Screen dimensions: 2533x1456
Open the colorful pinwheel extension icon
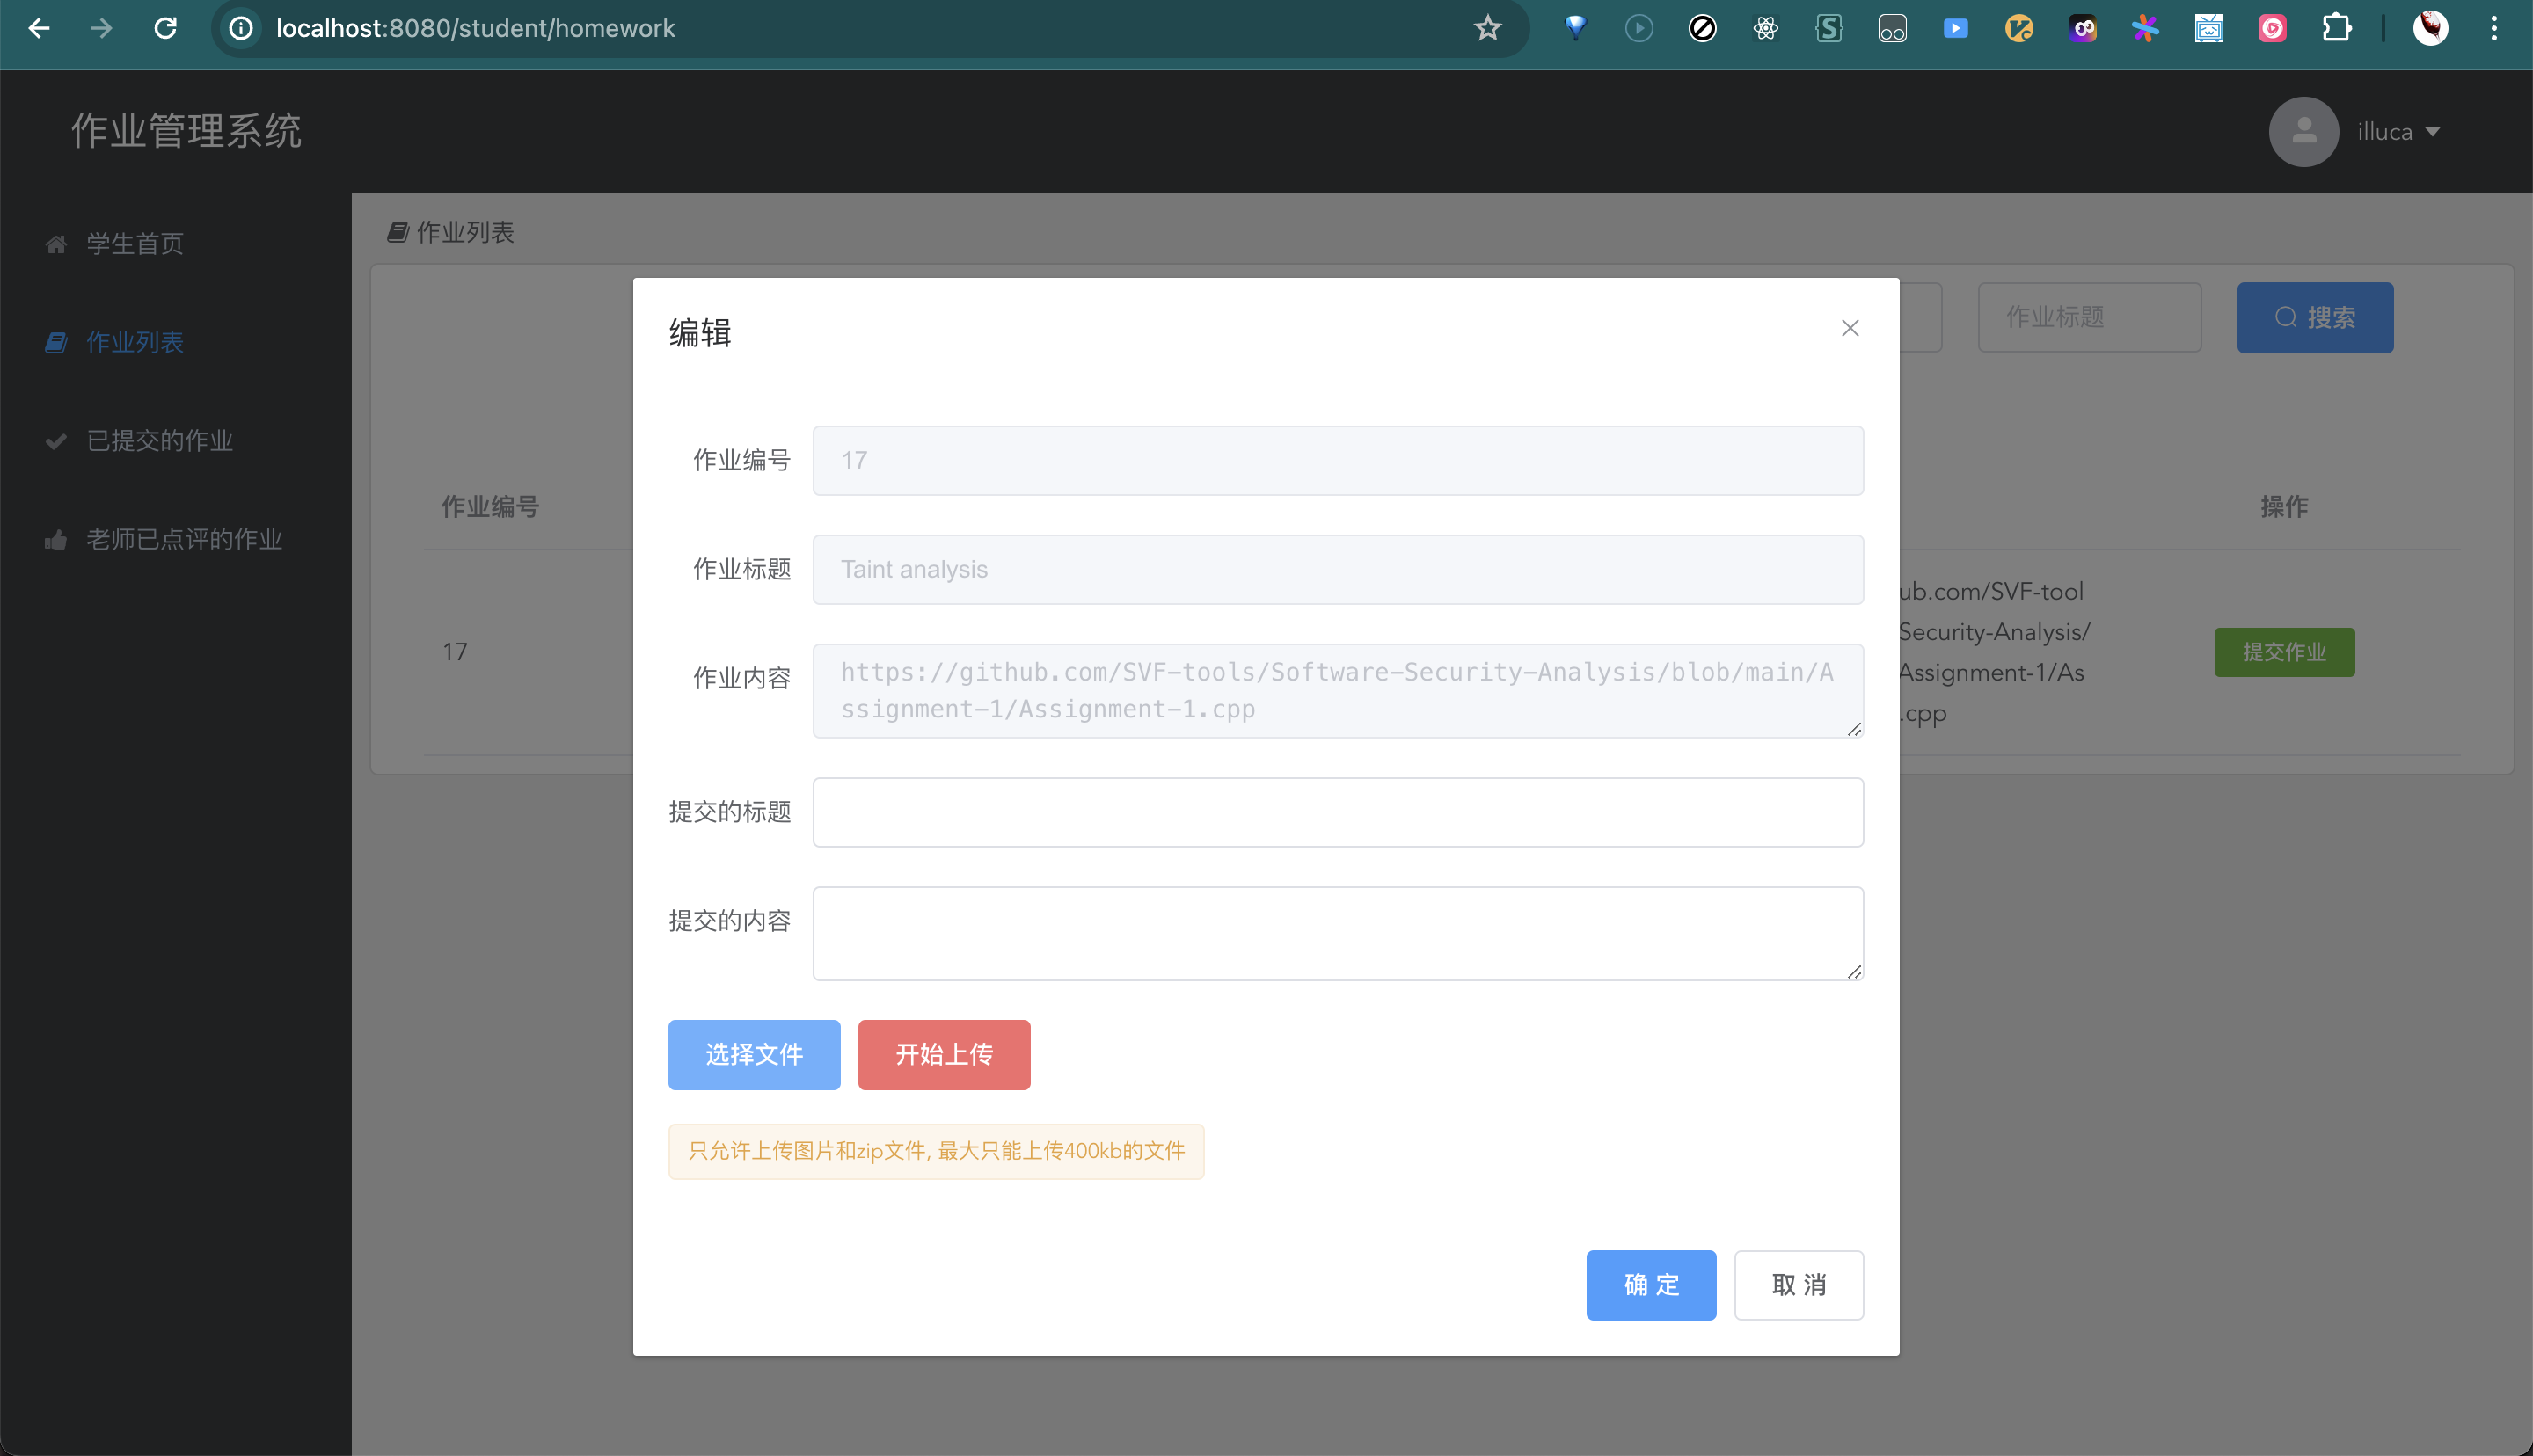pyautogui.click(x=2145, y=28)
